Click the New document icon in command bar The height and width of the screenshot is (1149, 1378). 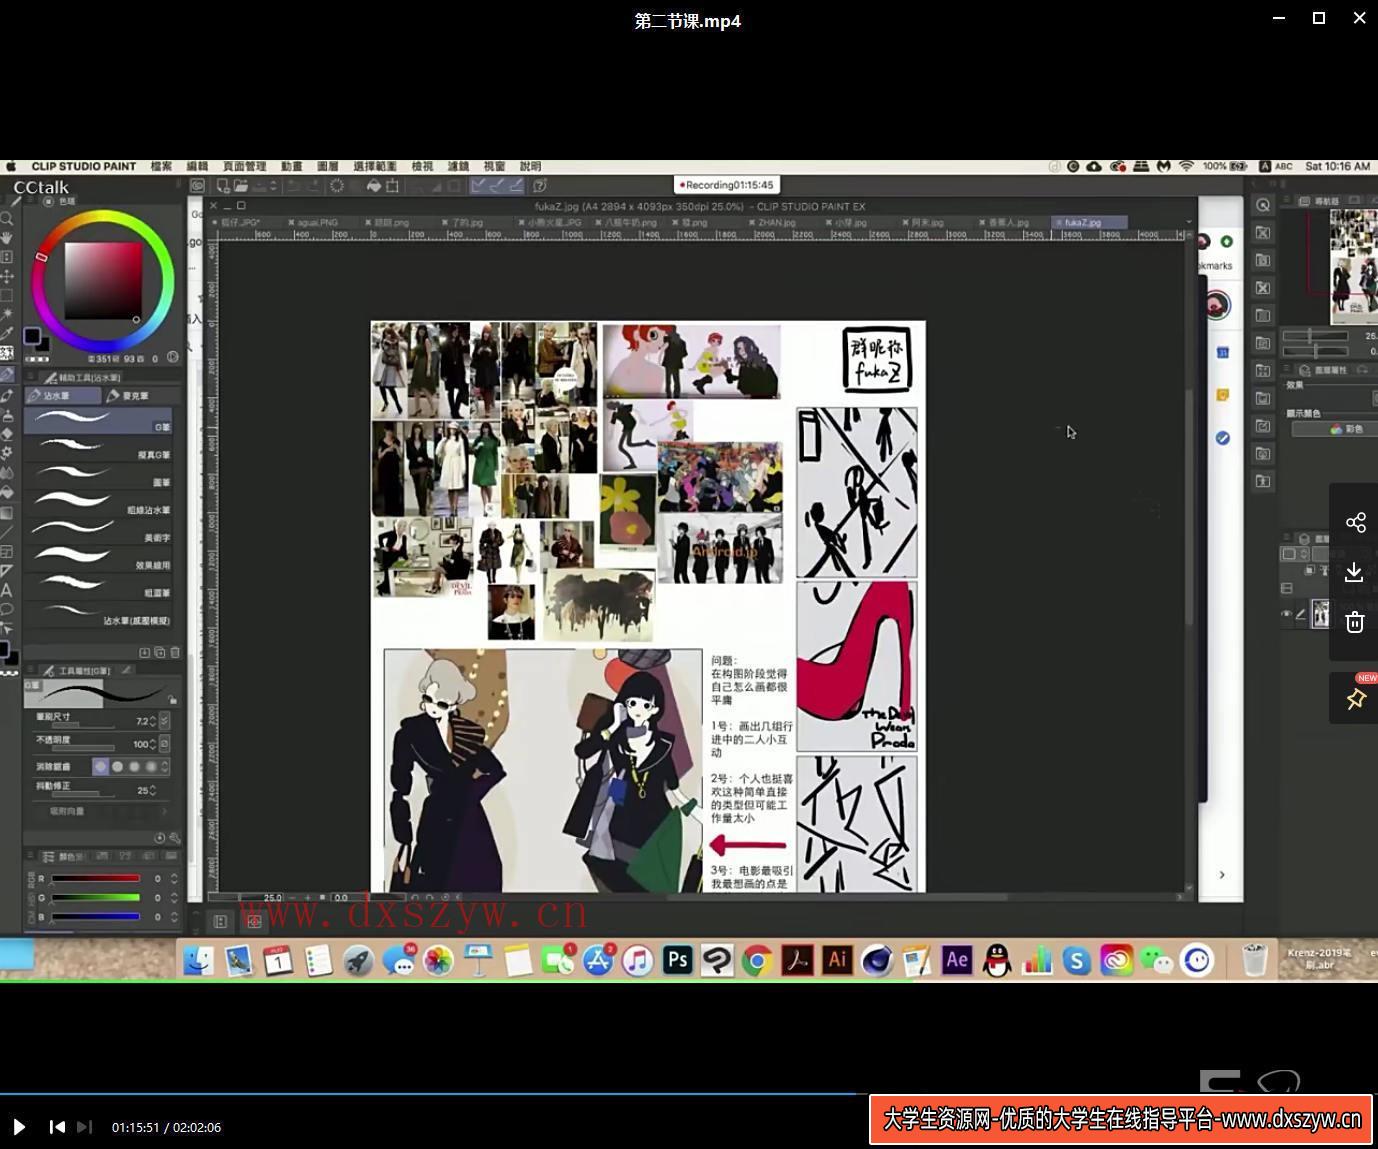coord(223,186)
